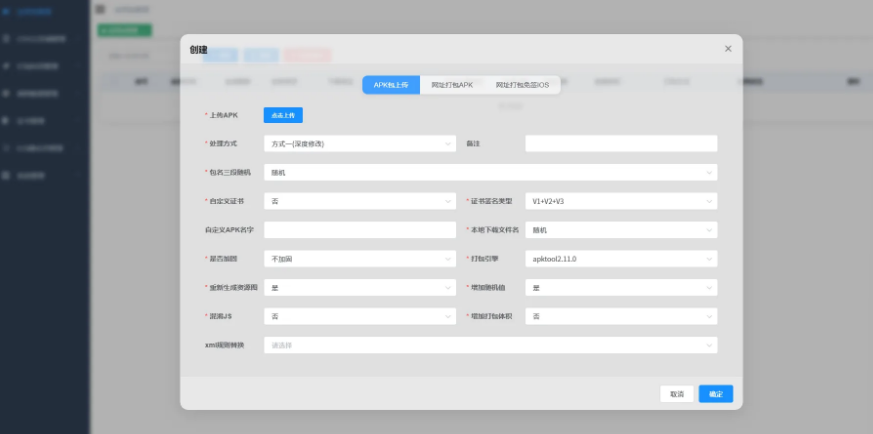Click the 取消 button
The height and width of the screenshot is (434, 873).
click(x=677, y=394)
